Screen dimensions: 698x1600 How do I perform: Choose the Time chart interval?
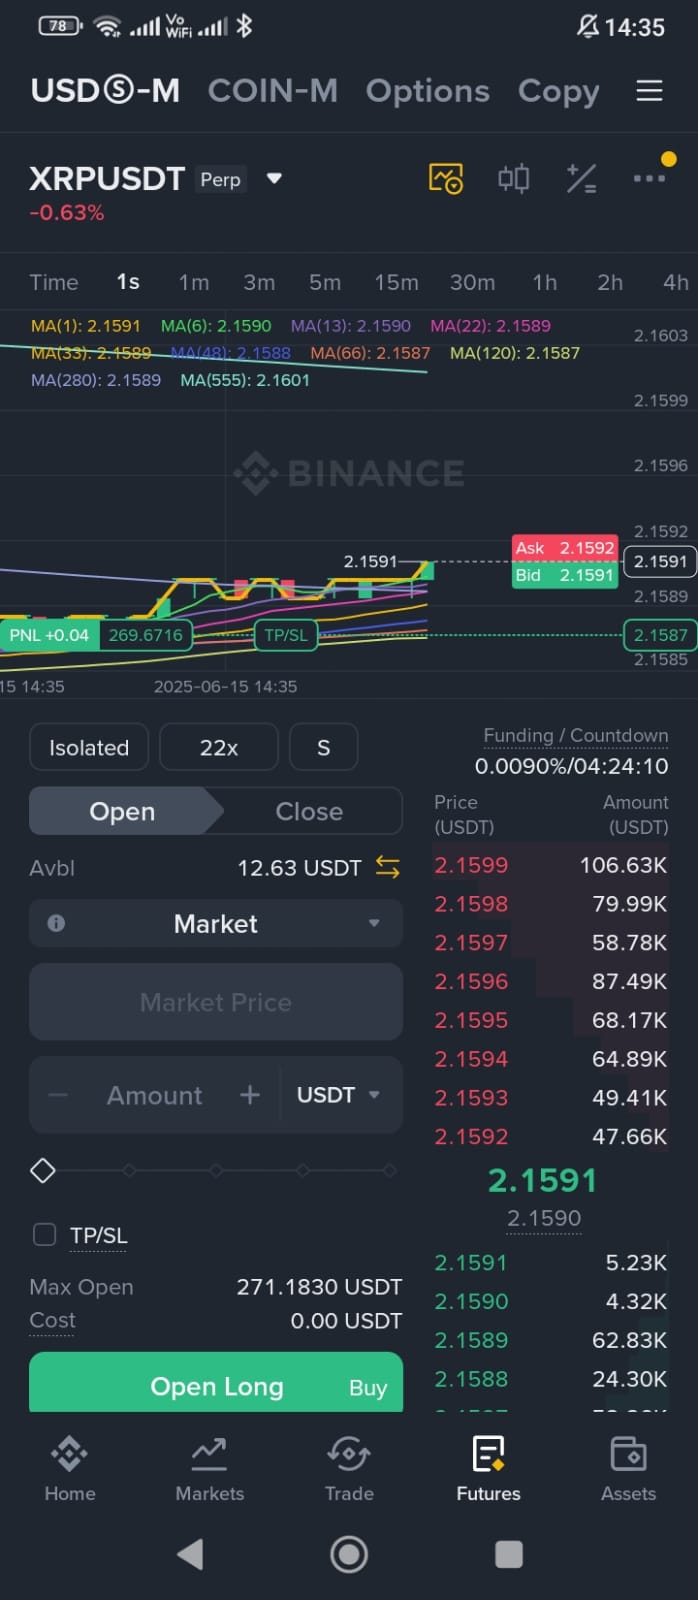(54, 282)
